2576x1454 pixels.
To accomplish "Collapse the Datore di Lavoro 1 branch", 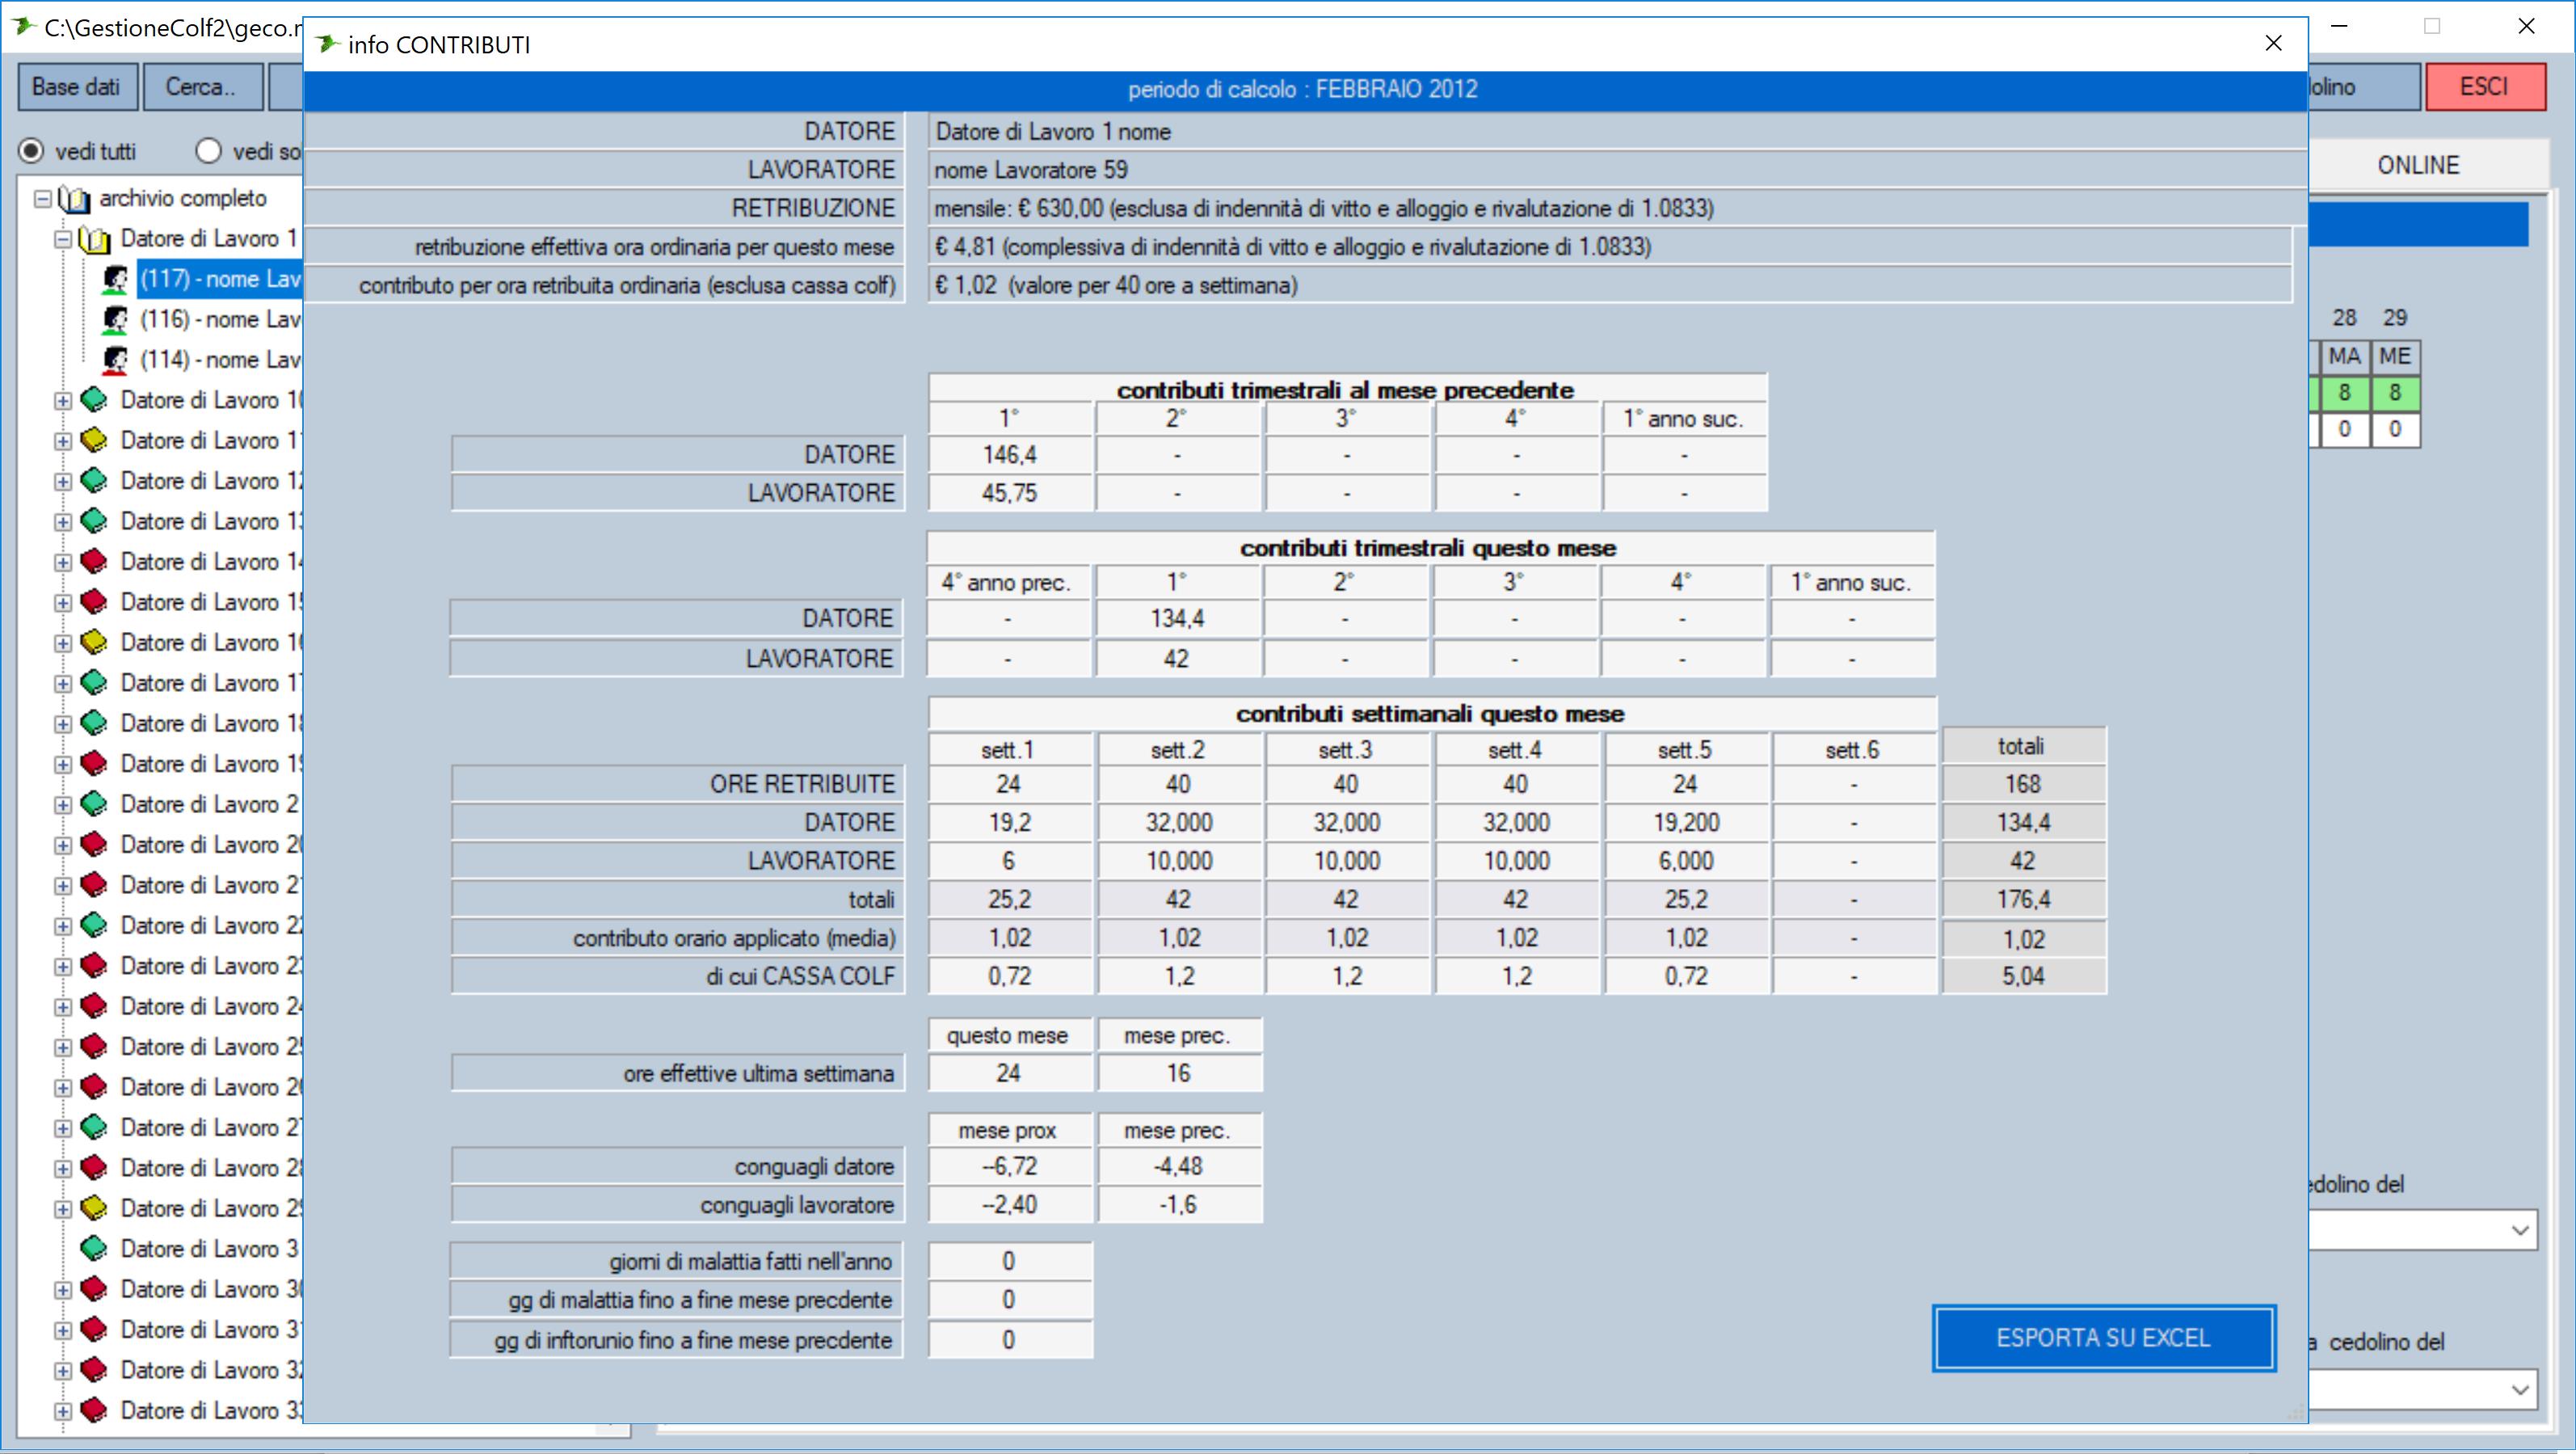I will tap(63, 240).
